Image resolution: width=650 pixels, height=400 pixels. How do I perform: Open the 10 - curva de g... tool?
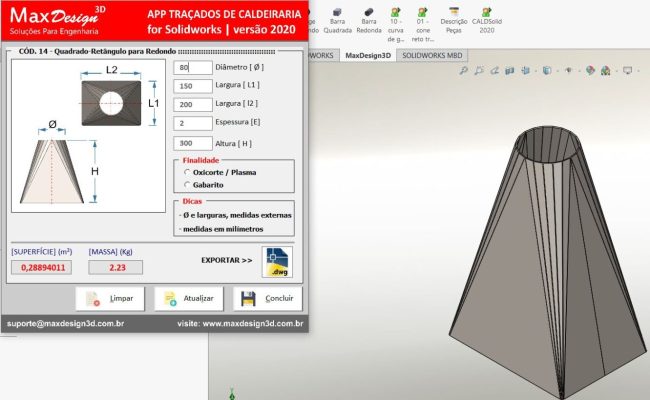tap(397, 21)
